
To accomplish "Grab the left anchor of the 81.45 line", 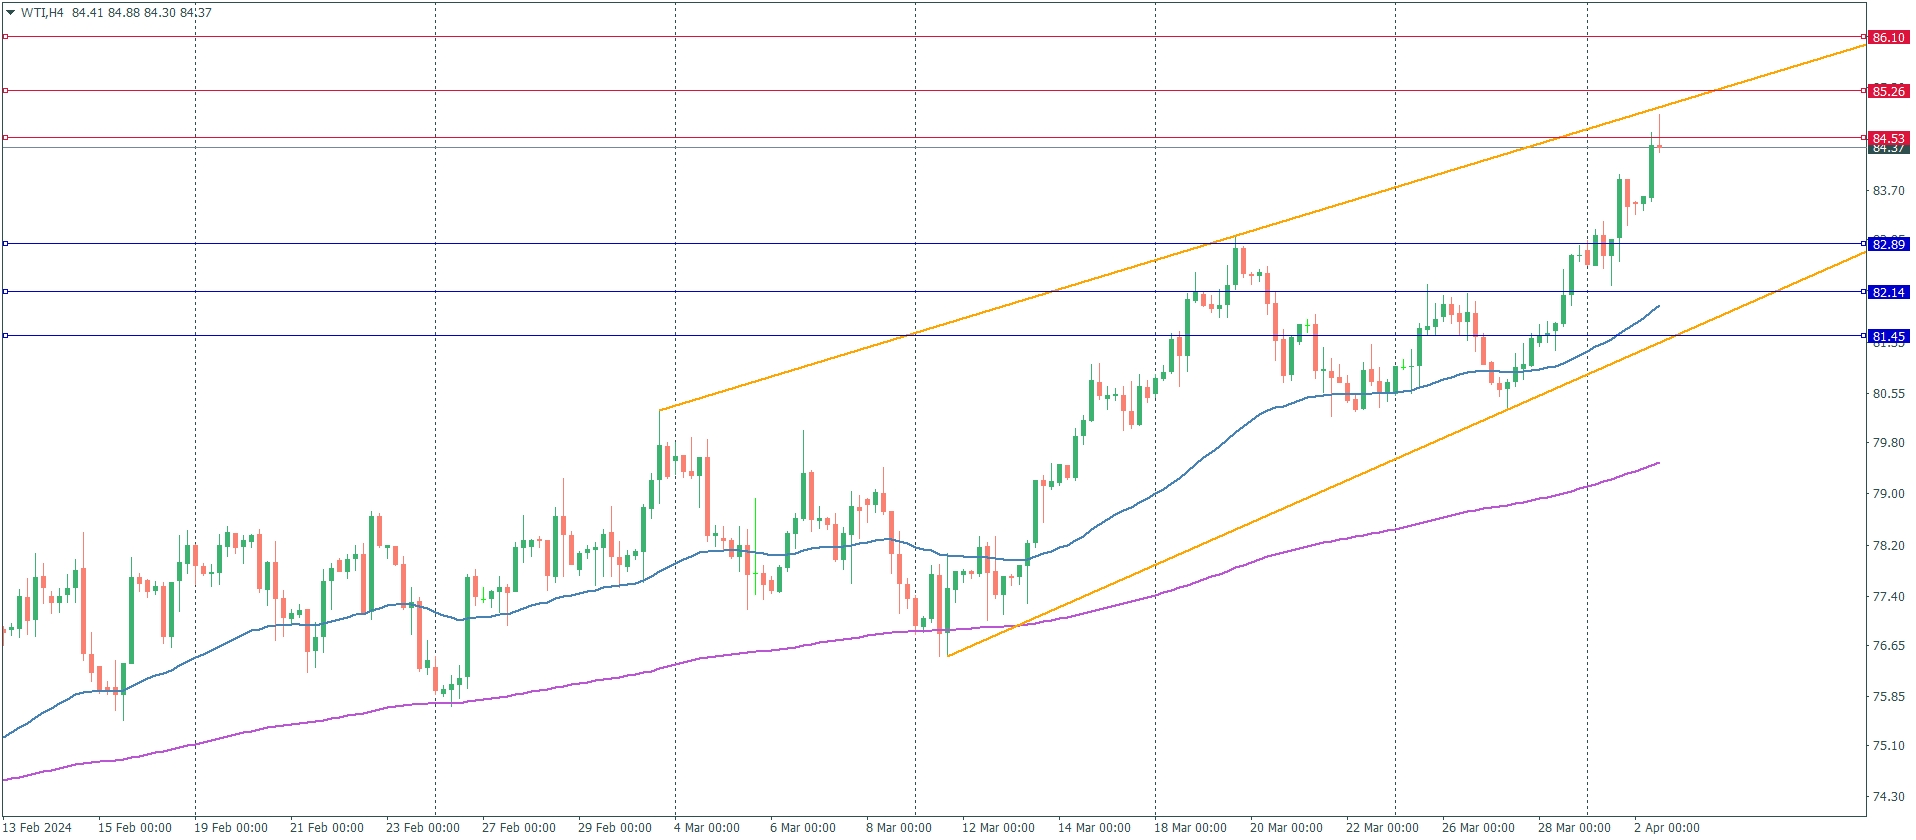I will (5, 336).
